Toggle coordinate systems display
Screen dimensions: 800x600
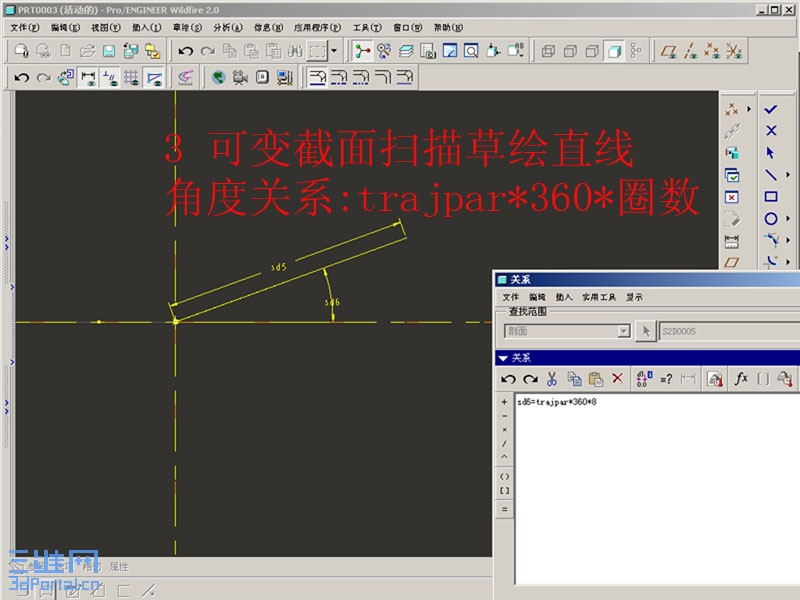click(x=734, y=51)
